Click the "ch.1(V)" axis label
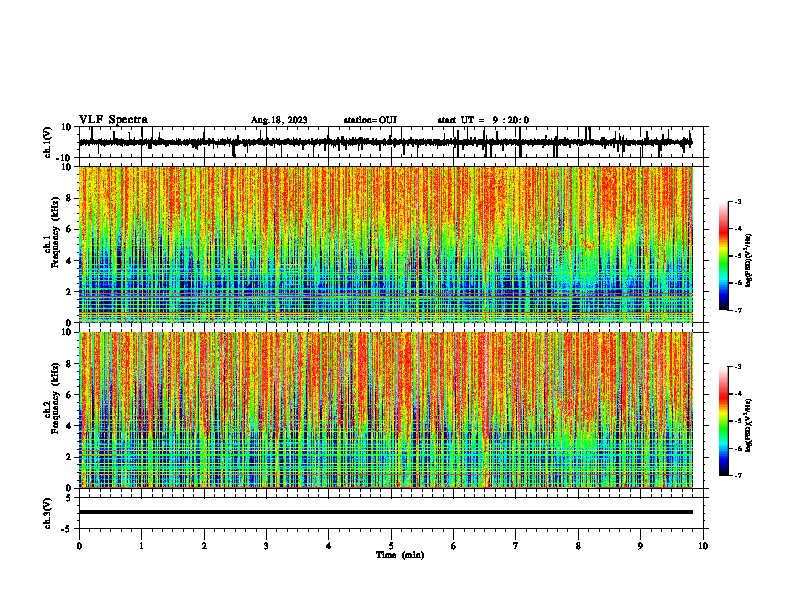Image resolution: width=792 pixels, height=612 pixels. coord(48,142)
